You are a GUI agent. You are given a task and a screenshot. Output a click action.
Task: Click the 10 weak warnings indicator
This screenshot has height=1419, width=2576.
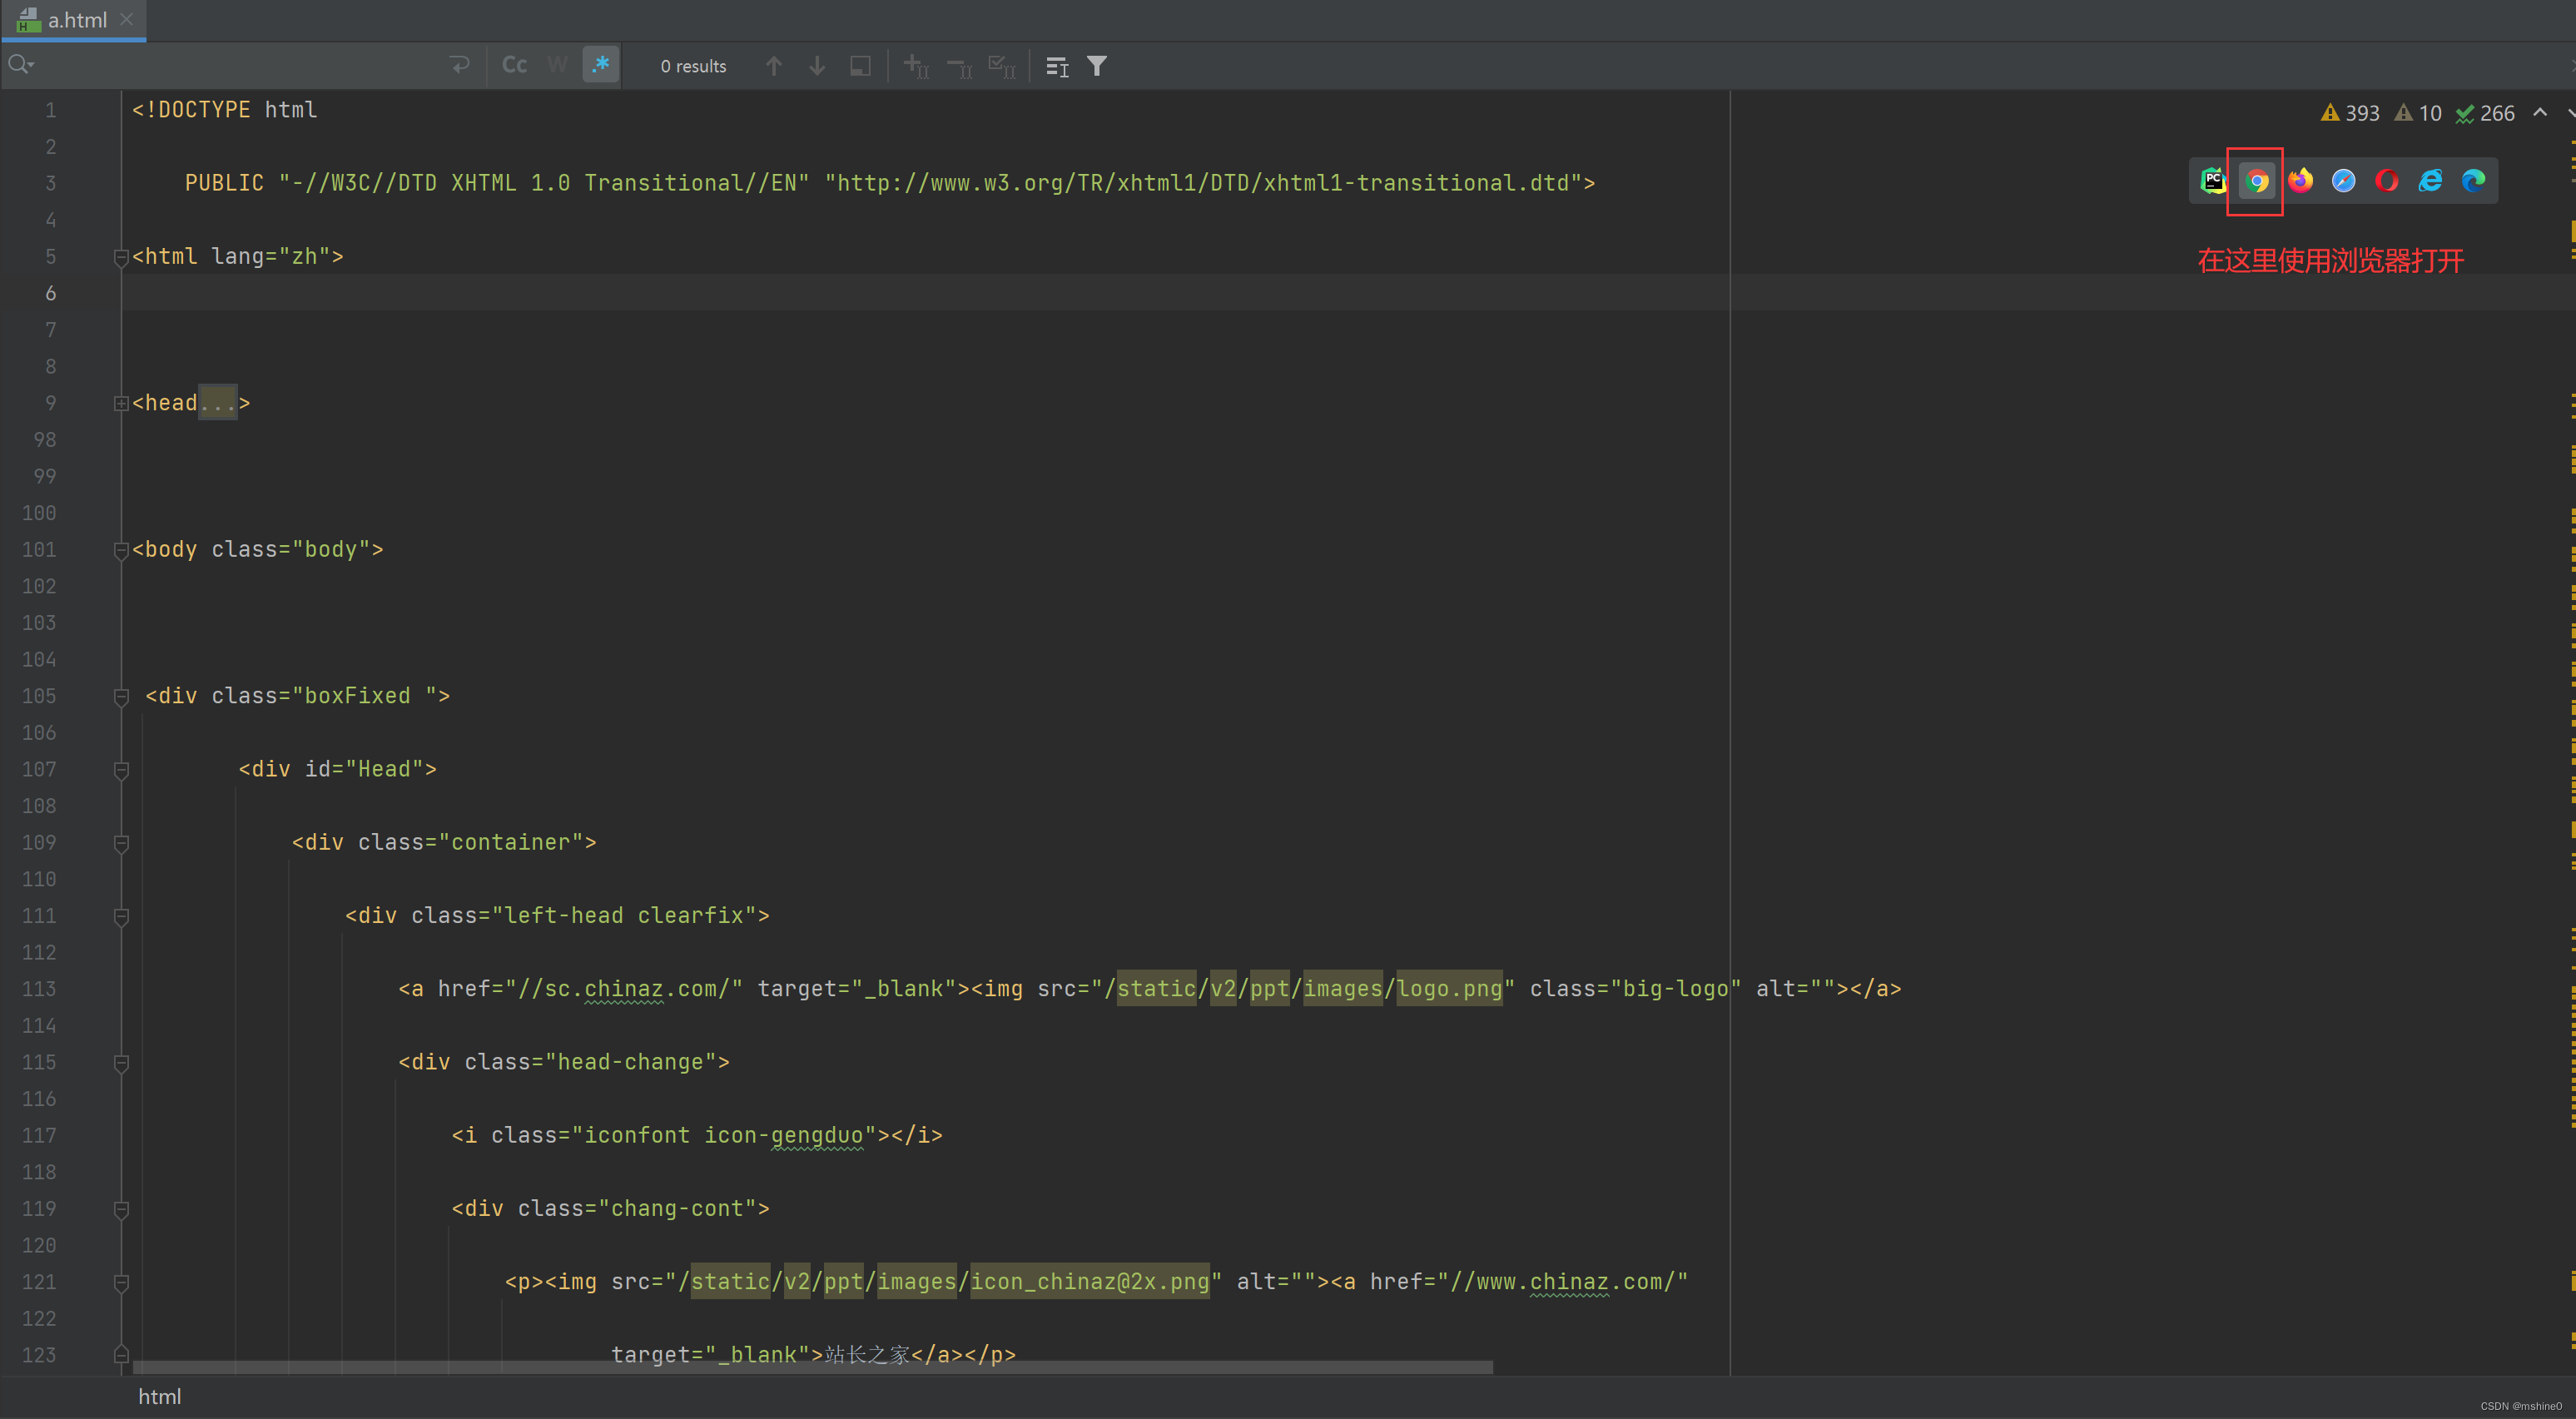(x=2418, y=113)
